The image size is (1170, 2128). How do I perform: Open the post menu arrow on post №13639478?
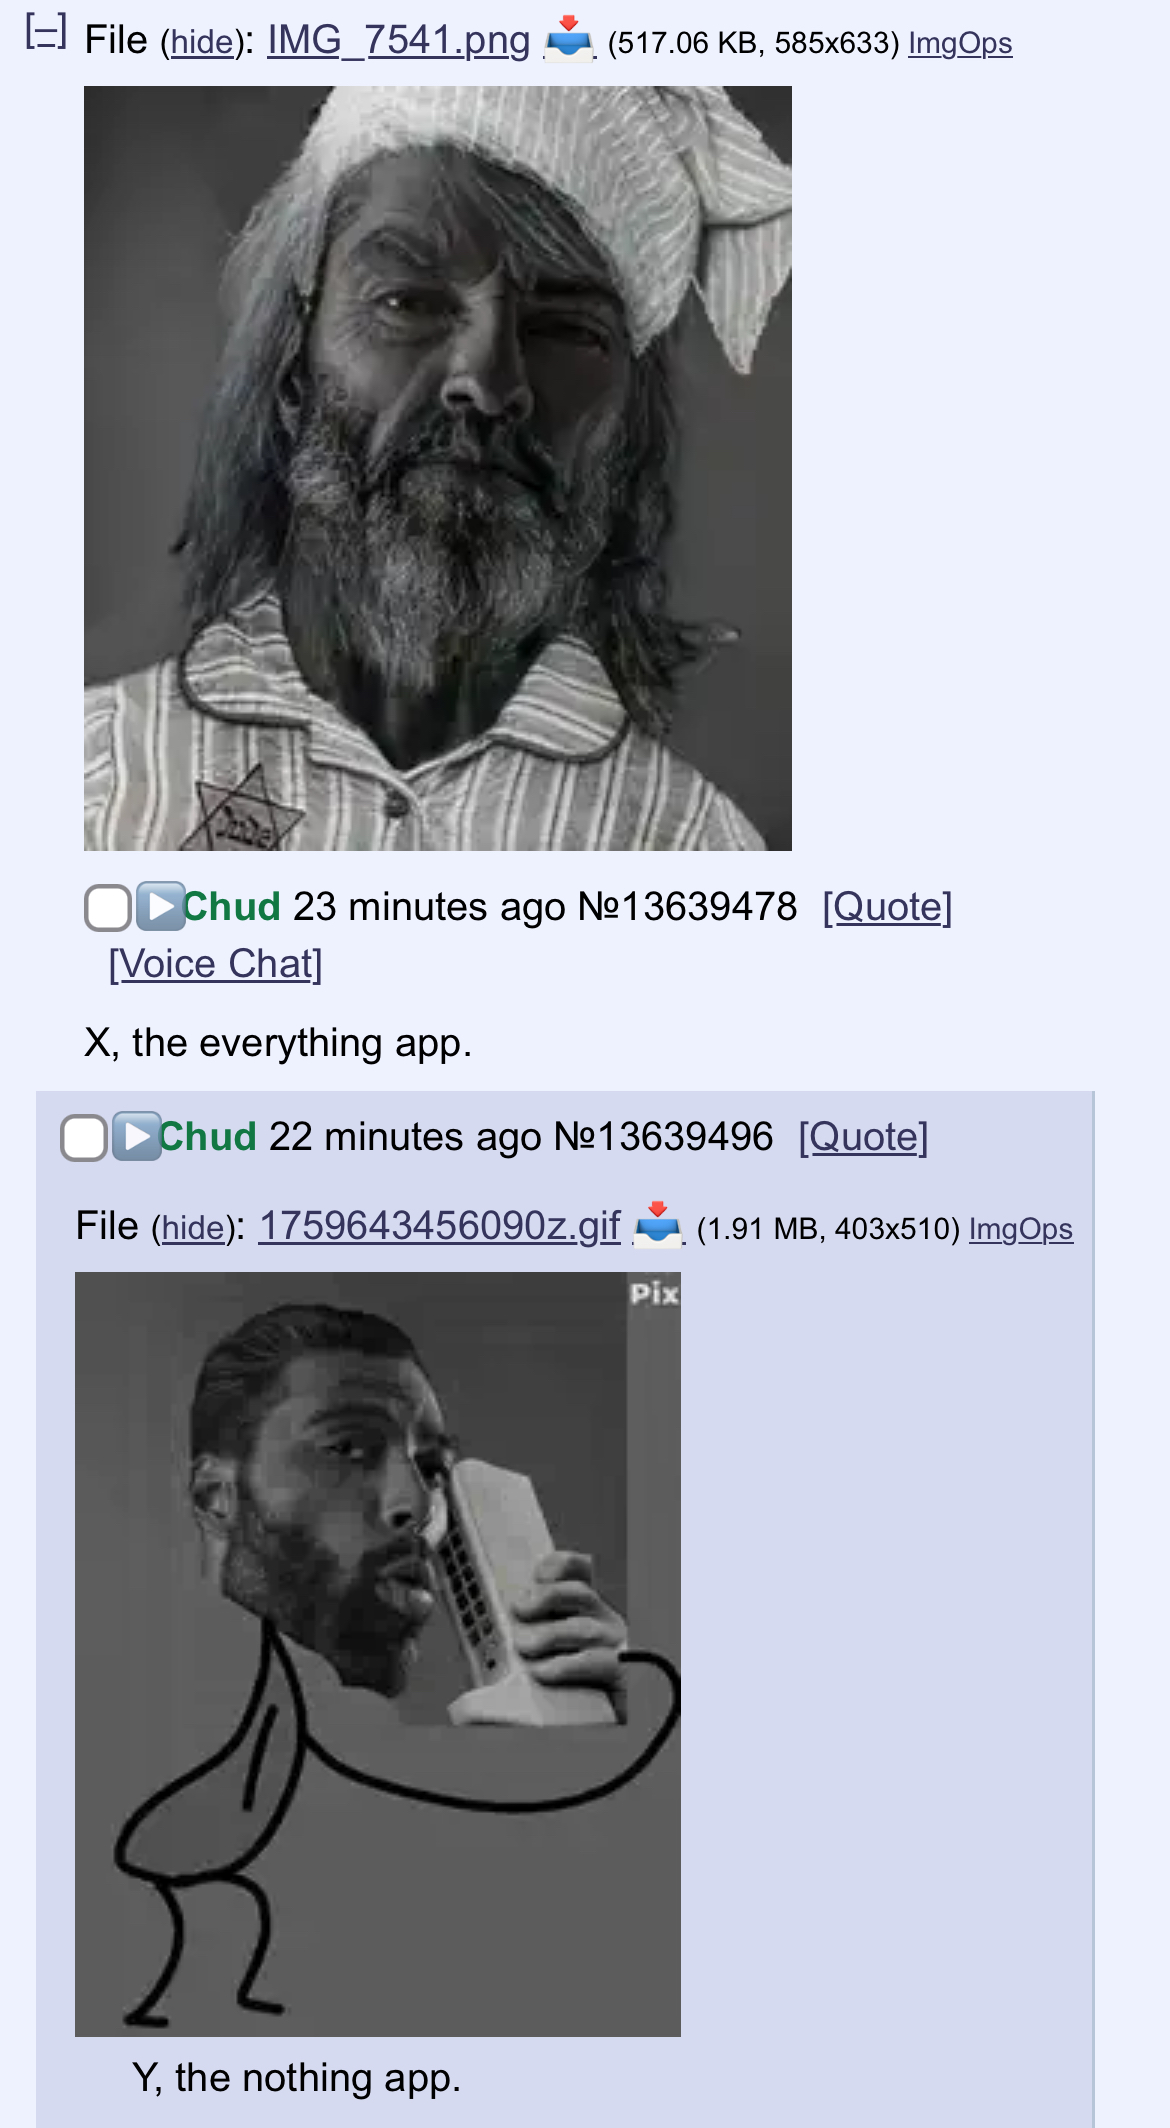click(160, 906)
